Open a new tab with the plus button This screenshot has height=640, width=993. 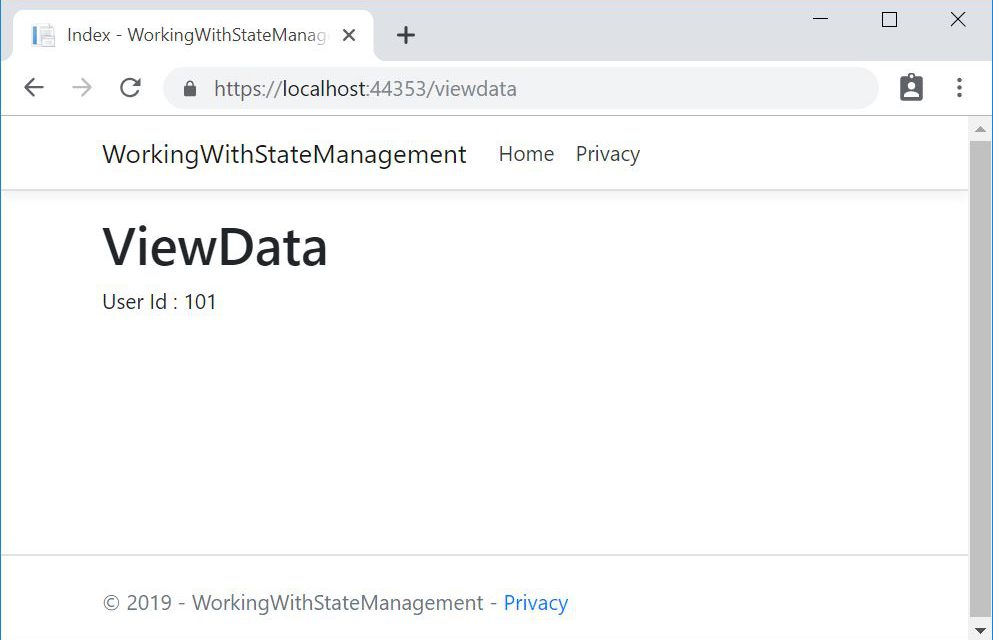click(x=405, y=35)
